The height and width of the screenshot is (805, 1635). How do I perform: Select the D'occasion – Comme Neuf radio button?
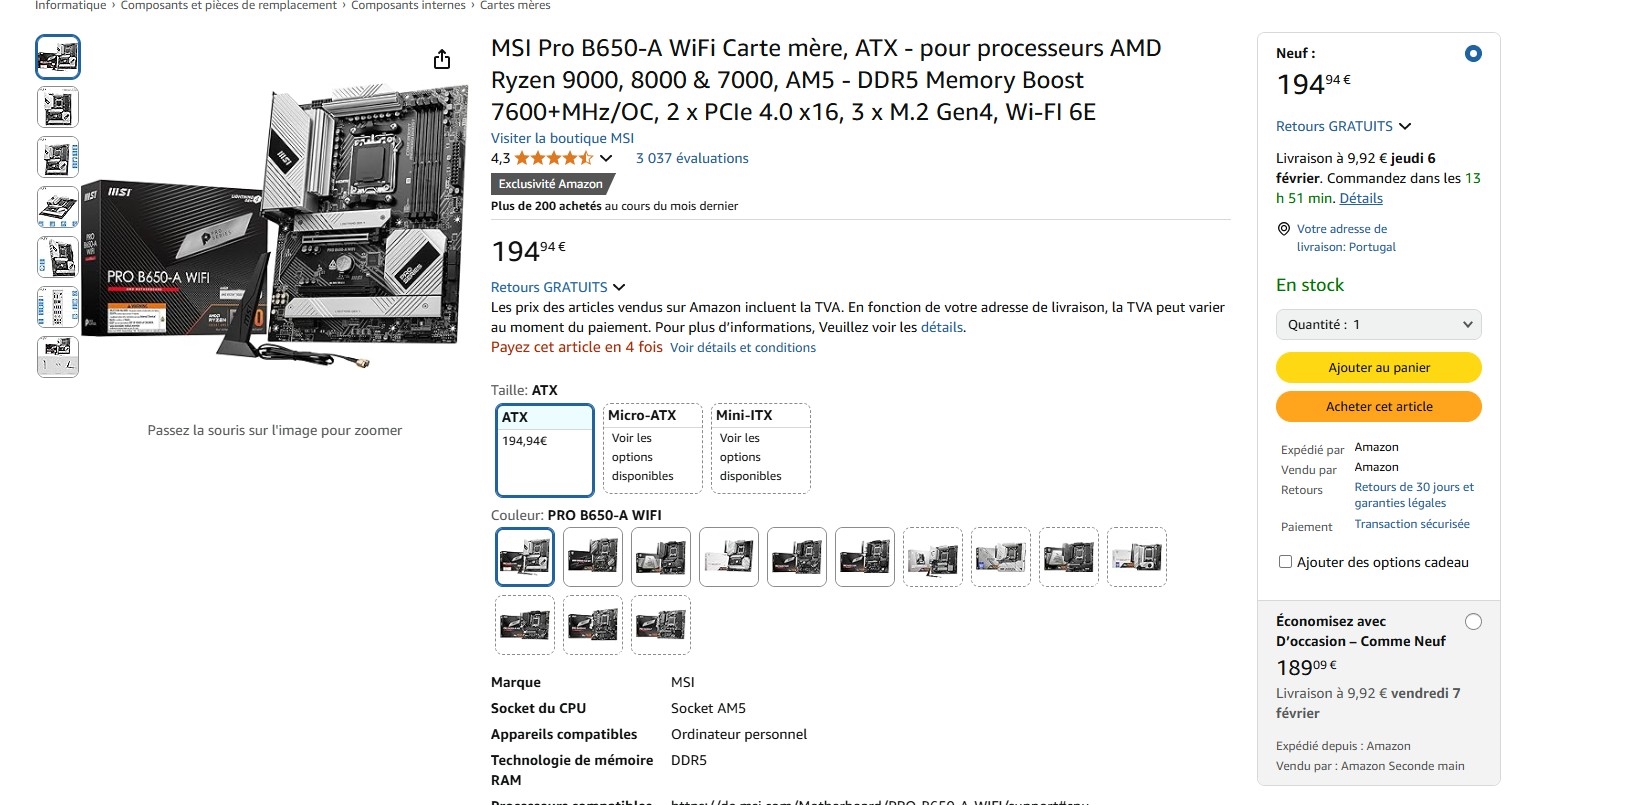[1473, 622]
